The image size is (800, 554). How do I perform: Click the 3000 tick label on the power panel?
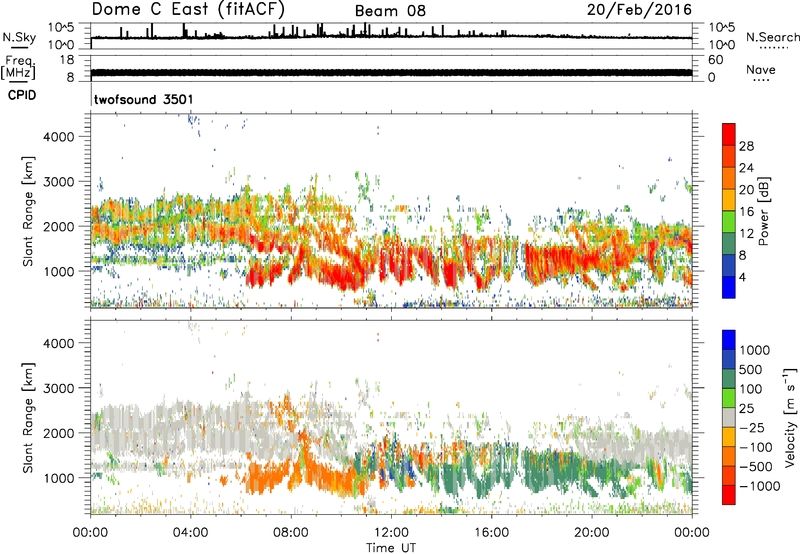[x=58, y=182]
